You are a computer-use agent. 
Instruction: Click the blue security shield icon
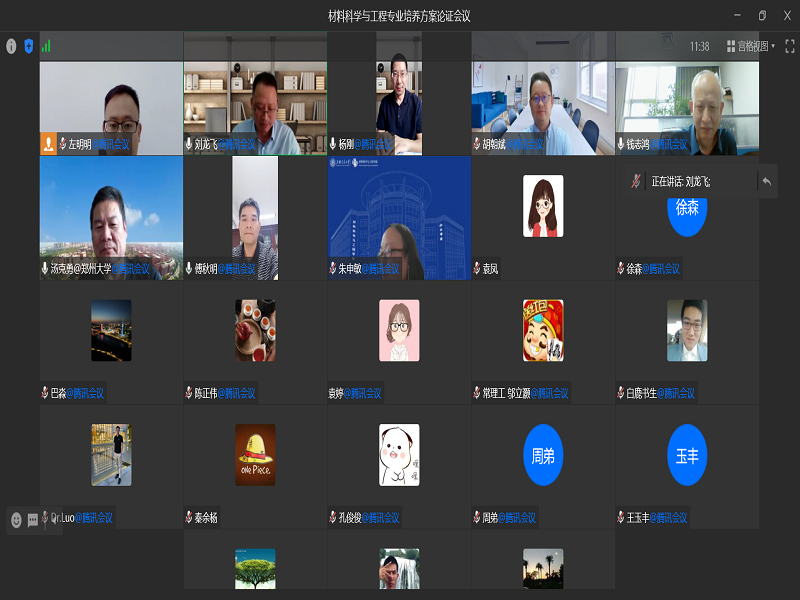tap(29, 46)
